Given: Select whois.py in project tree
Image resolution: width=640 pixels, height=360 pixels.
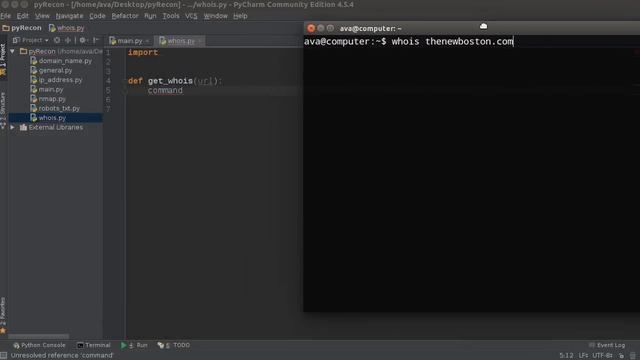Looking at the screenshot, I should pos(56,118).
